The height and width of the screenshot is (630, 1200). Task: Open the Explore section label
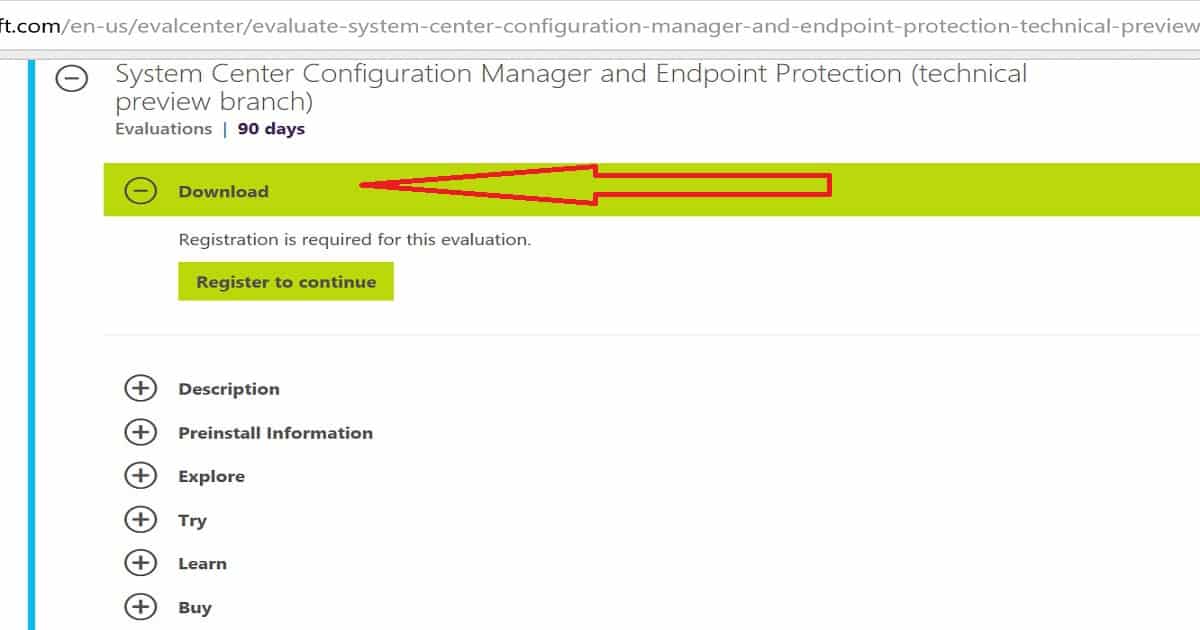(211, 477)
